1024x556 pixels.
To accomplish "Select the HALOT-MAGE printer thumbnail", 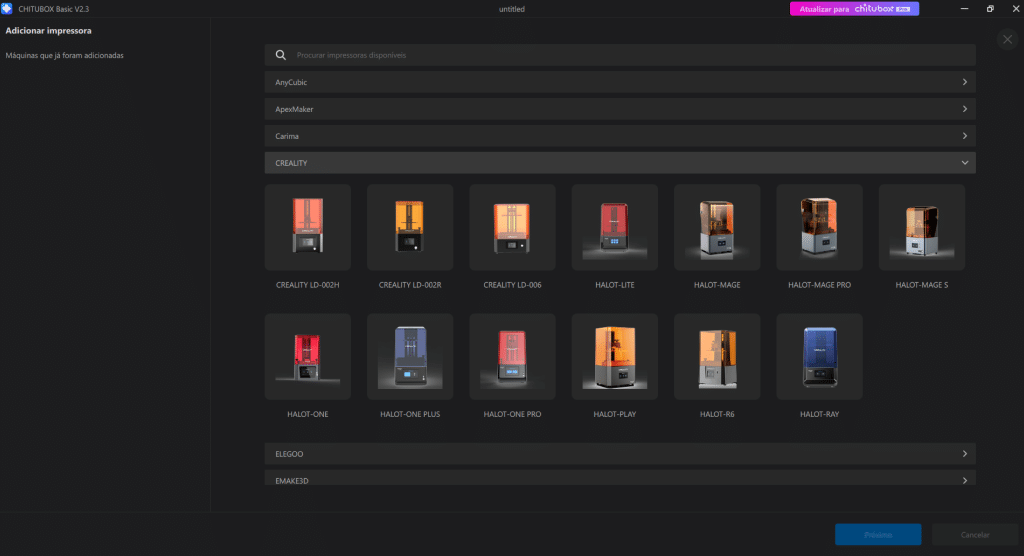I will tap(717, 227).
